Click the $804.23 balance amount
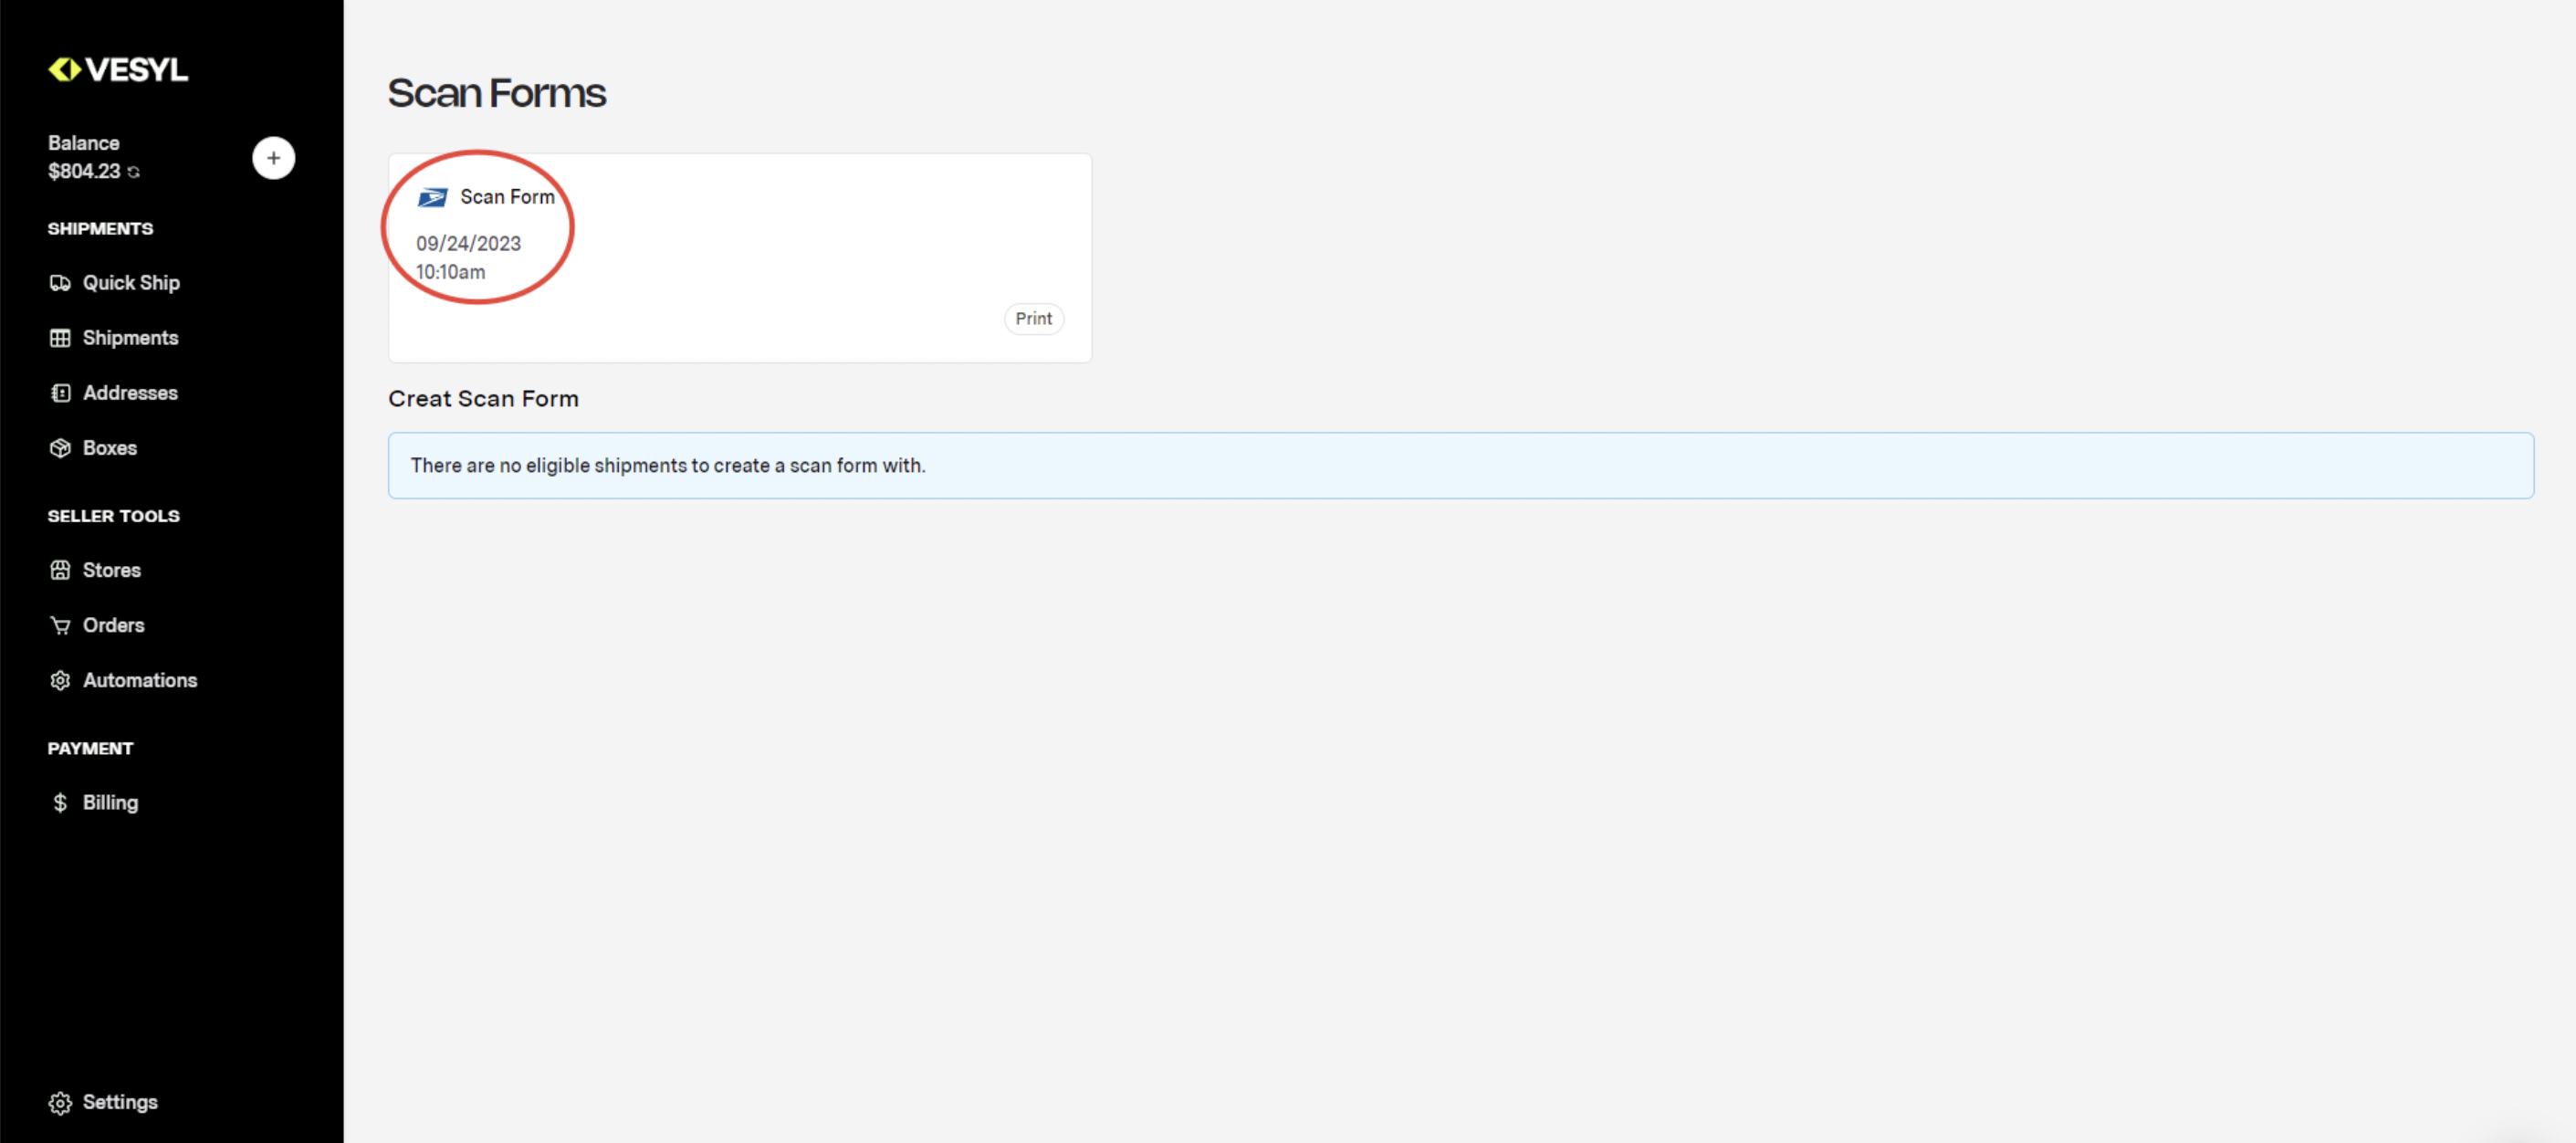Viewport: 2576px width, 1143px height. coord(84,171)
